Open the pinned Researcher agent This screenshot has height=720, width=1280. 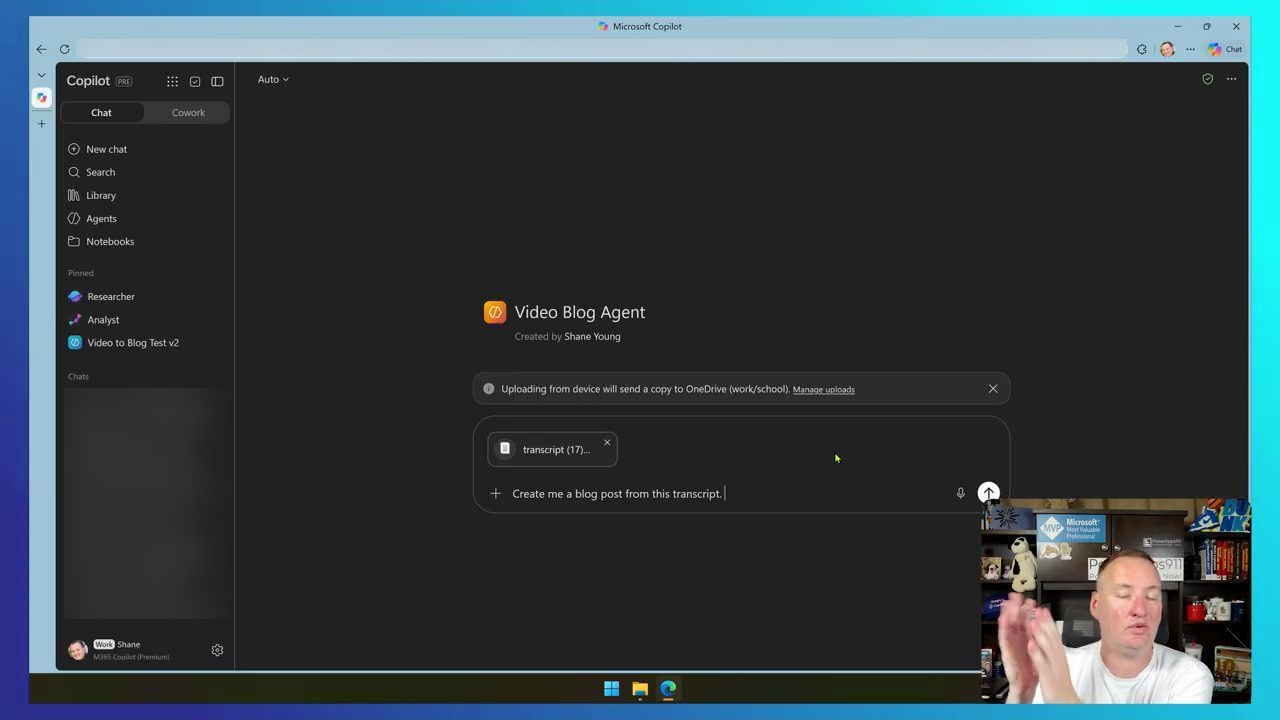[x=101, y=297]
